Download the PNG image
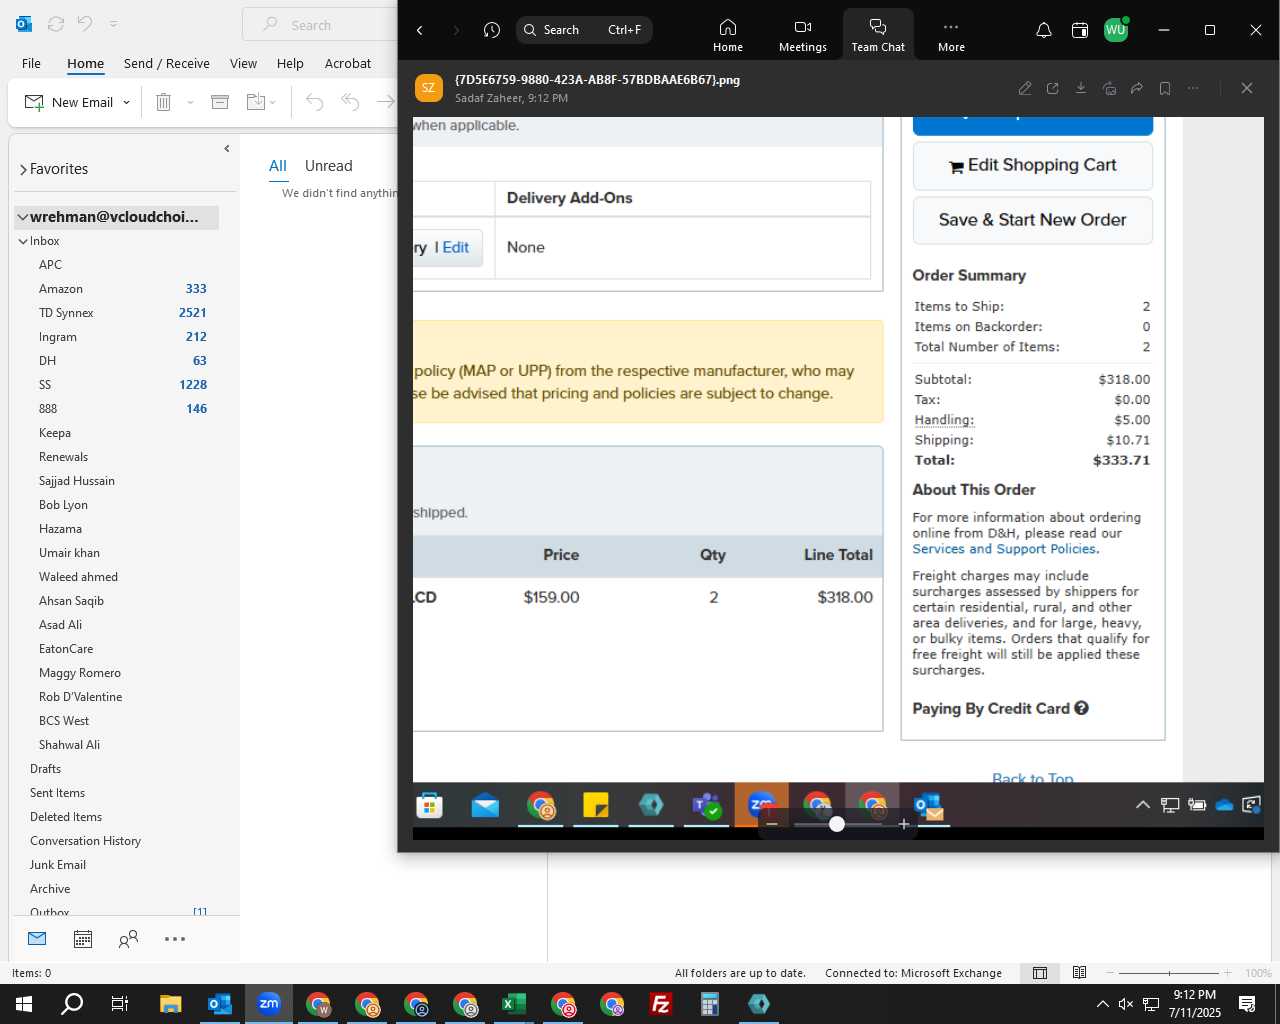This screenshot has width=1280, height=1024. (1081, 88)
